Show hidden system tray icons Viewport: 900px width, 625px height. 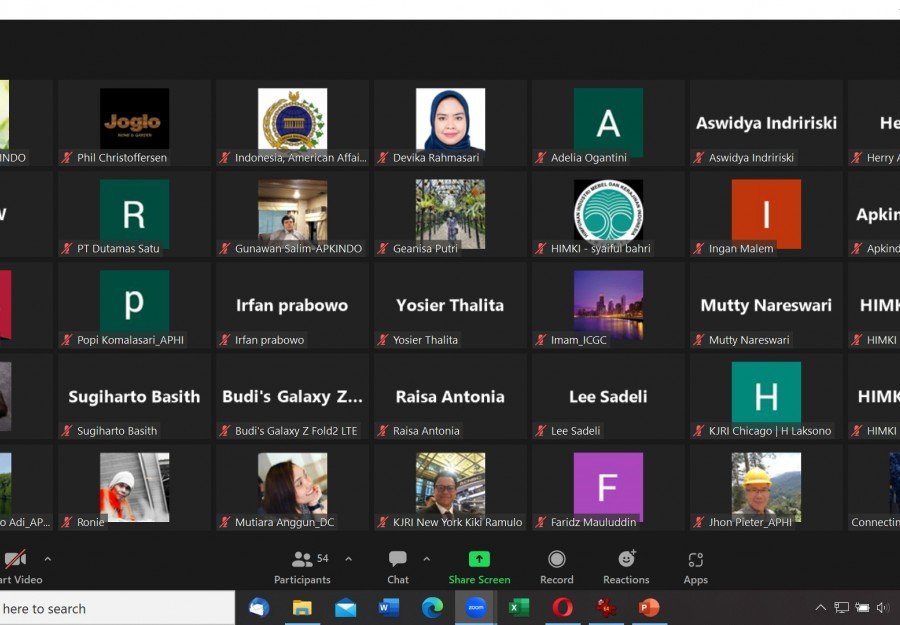821,608
